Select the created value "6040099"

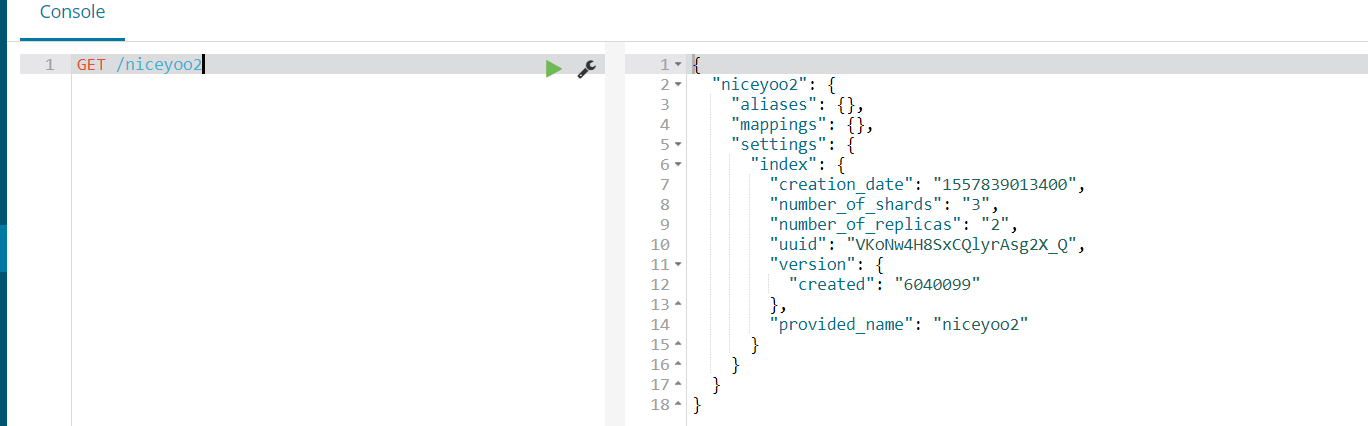pos(937,285)
